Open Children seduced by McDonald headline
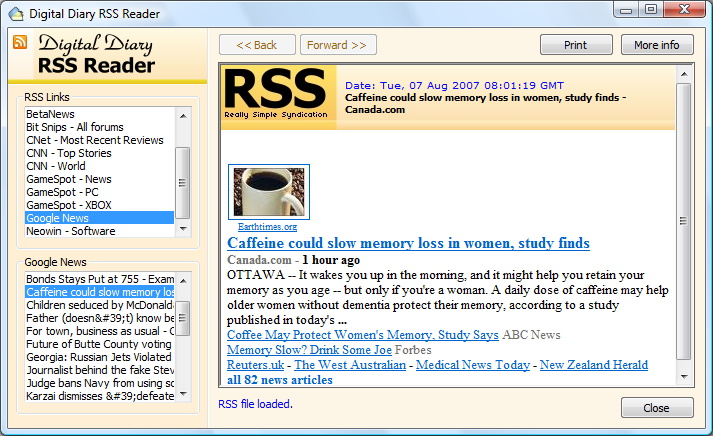Viewport: 713px width, 436px height. point(100,305)
